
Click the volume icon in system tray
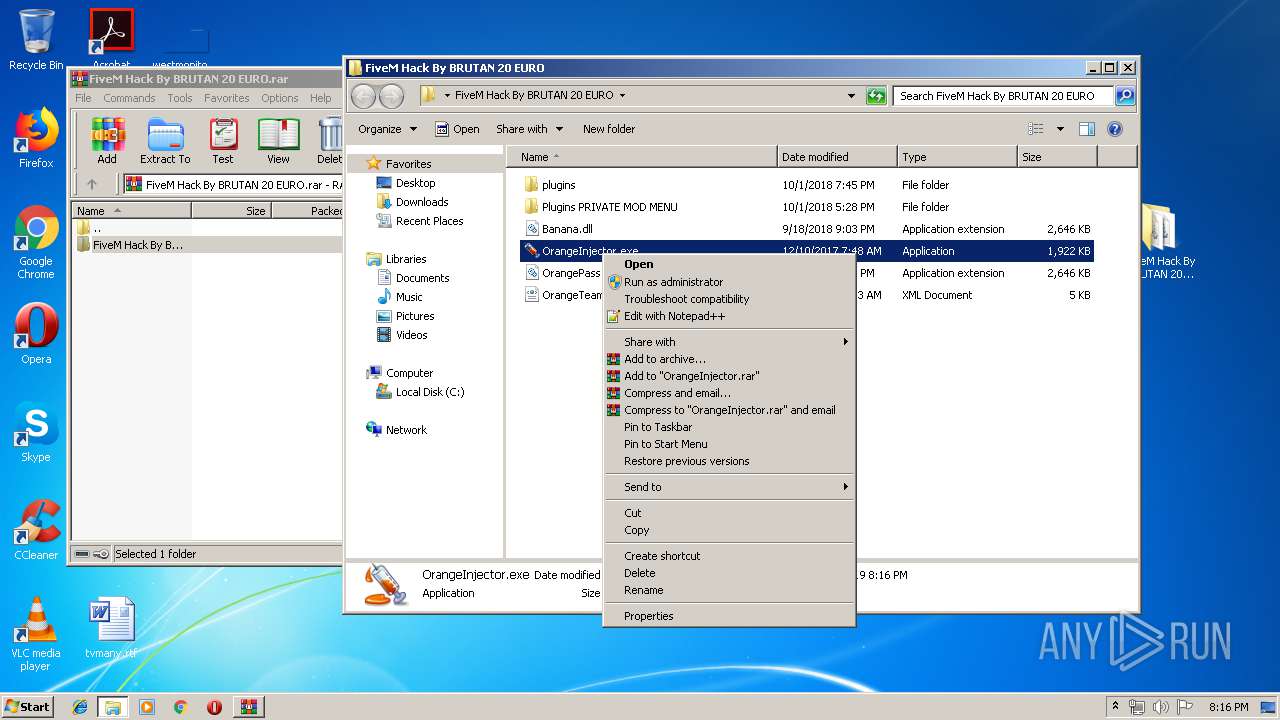pyautogui.click(x=1161, y=707)
